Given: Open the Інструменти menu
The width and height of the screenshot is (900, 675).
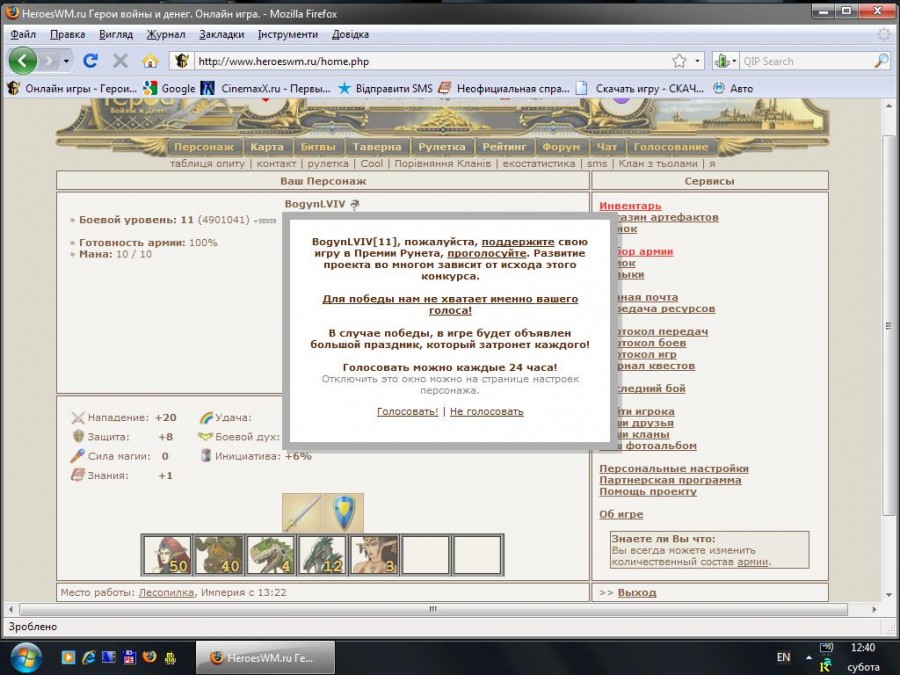Looking at the screenshot, I should click(x=288, y=34).
